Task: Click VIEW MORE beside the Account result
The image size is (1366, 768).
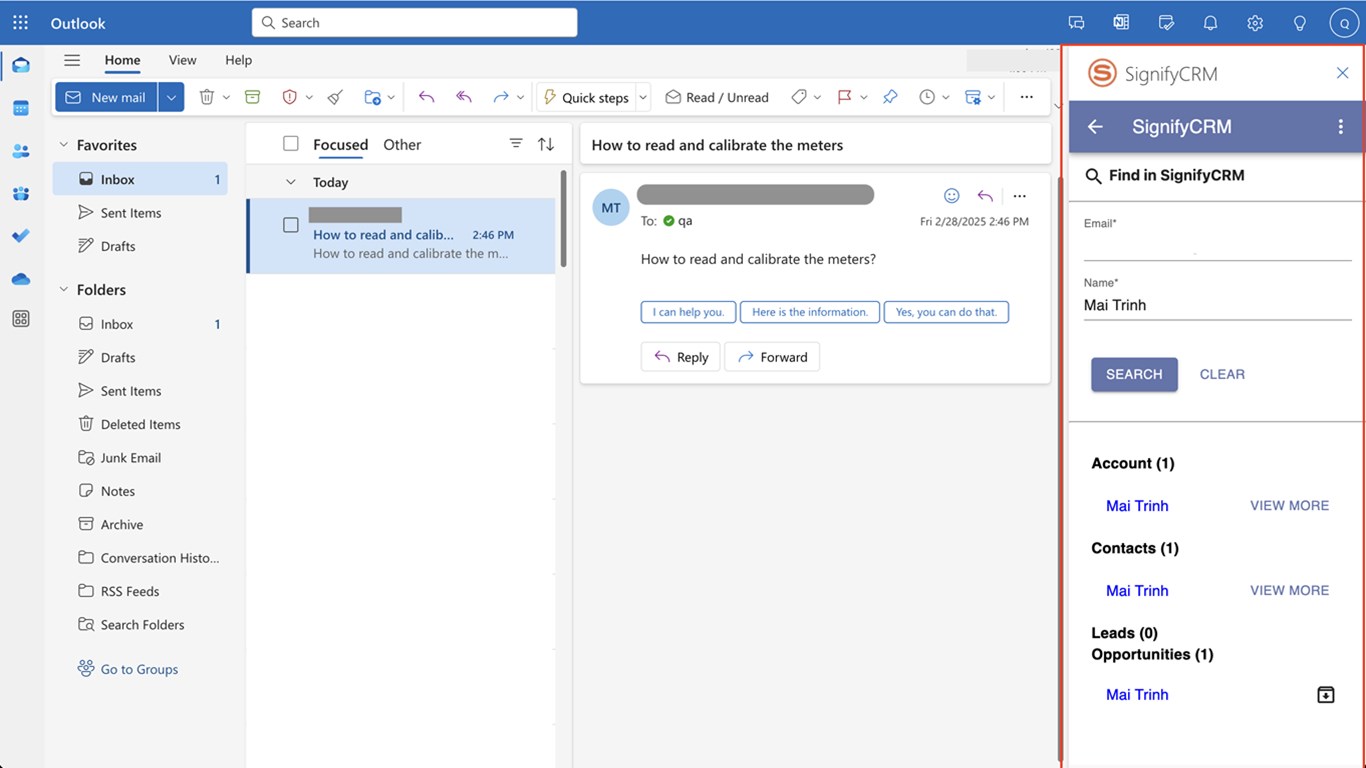Action: 1289,506
